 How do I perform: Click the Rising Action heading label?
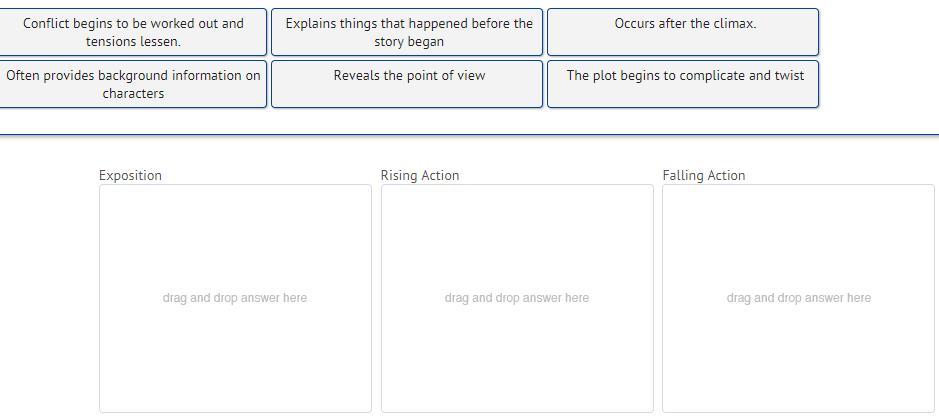tap(419, 175)
